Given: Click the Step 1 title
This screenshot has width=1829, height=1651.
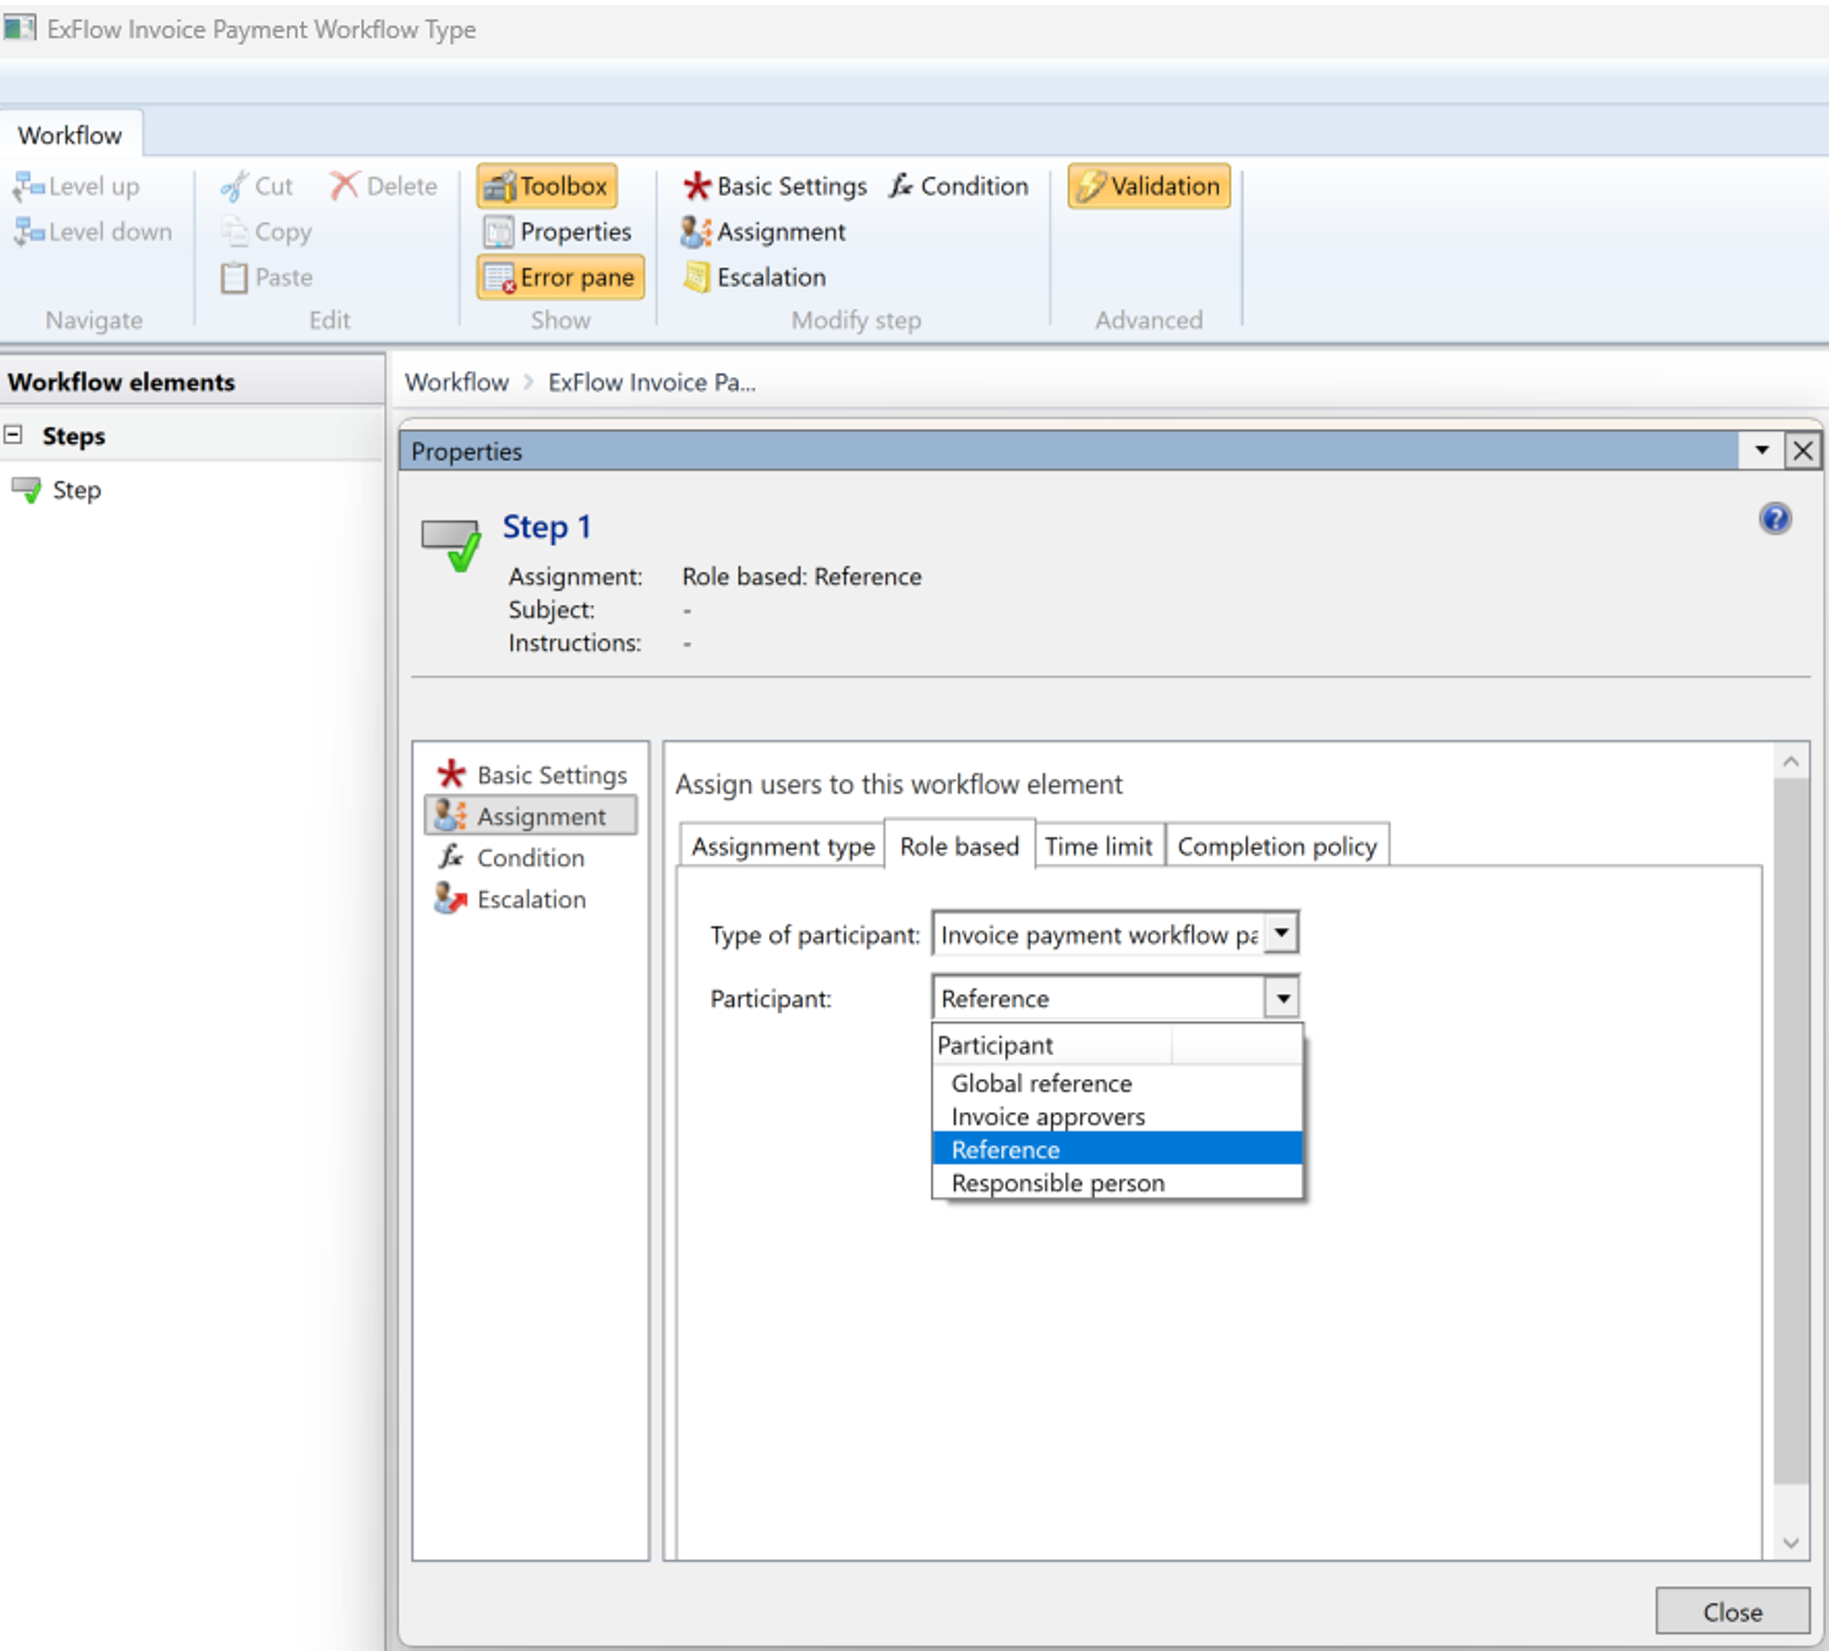Looking at the screenshot, I should 546,527.
